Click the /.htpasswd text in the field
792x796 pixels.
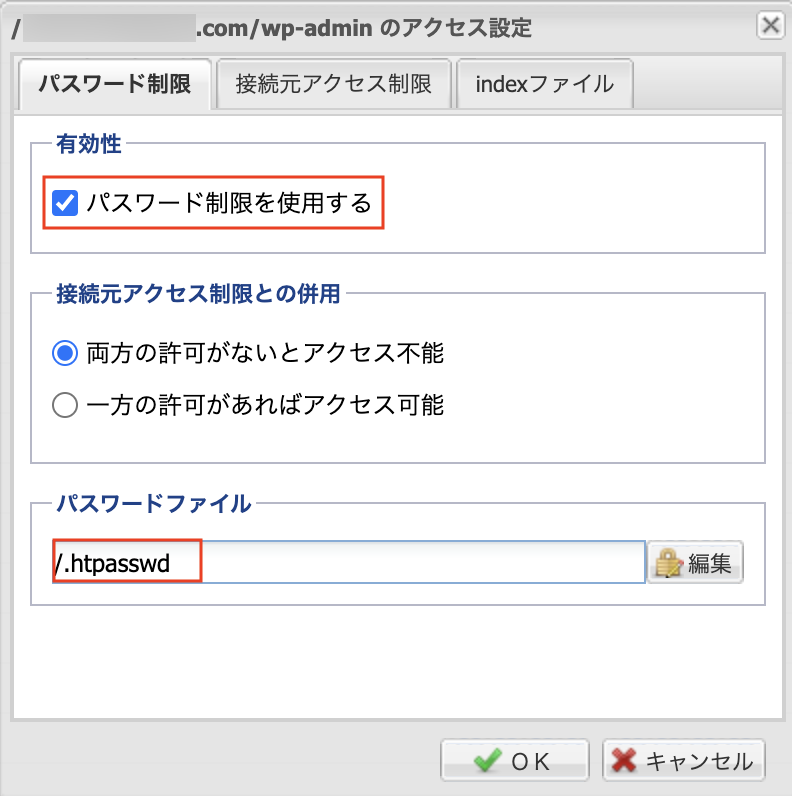coord(113,564)
